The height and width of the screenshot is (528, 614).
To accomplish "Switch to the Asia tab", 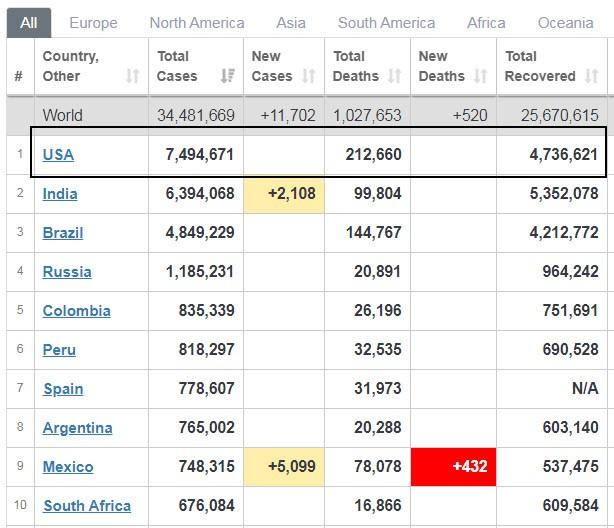I will point(291,22).
